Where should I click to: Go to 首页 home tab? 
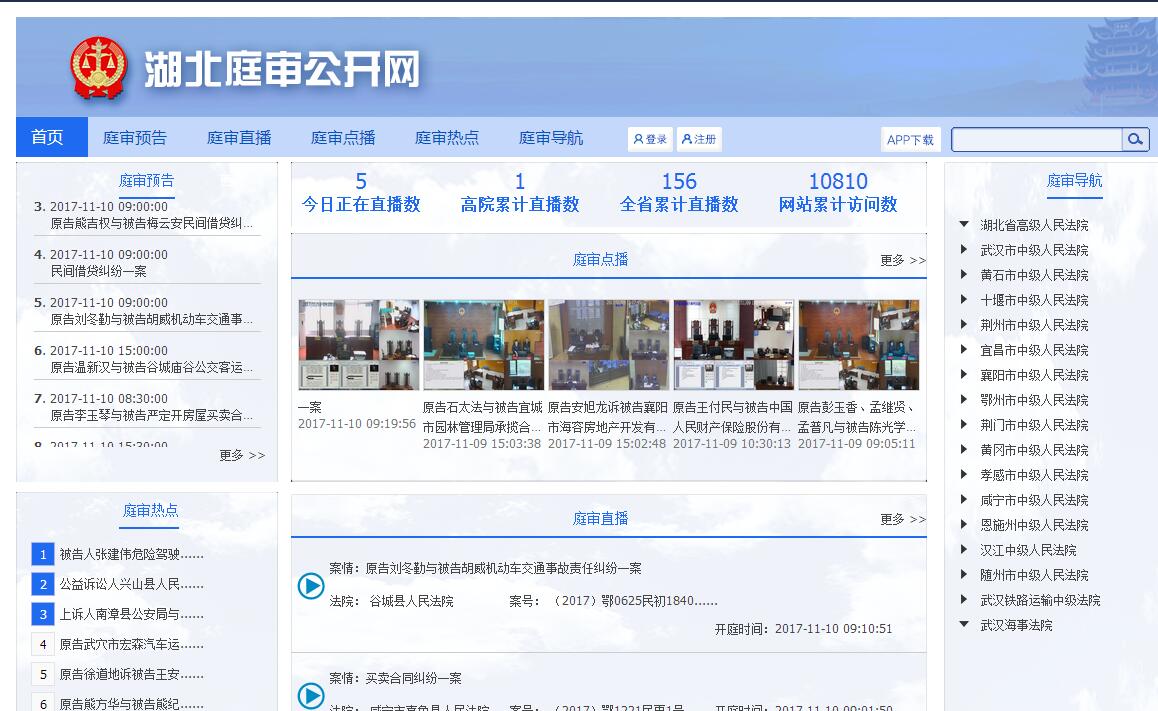[x=47, y=138]
